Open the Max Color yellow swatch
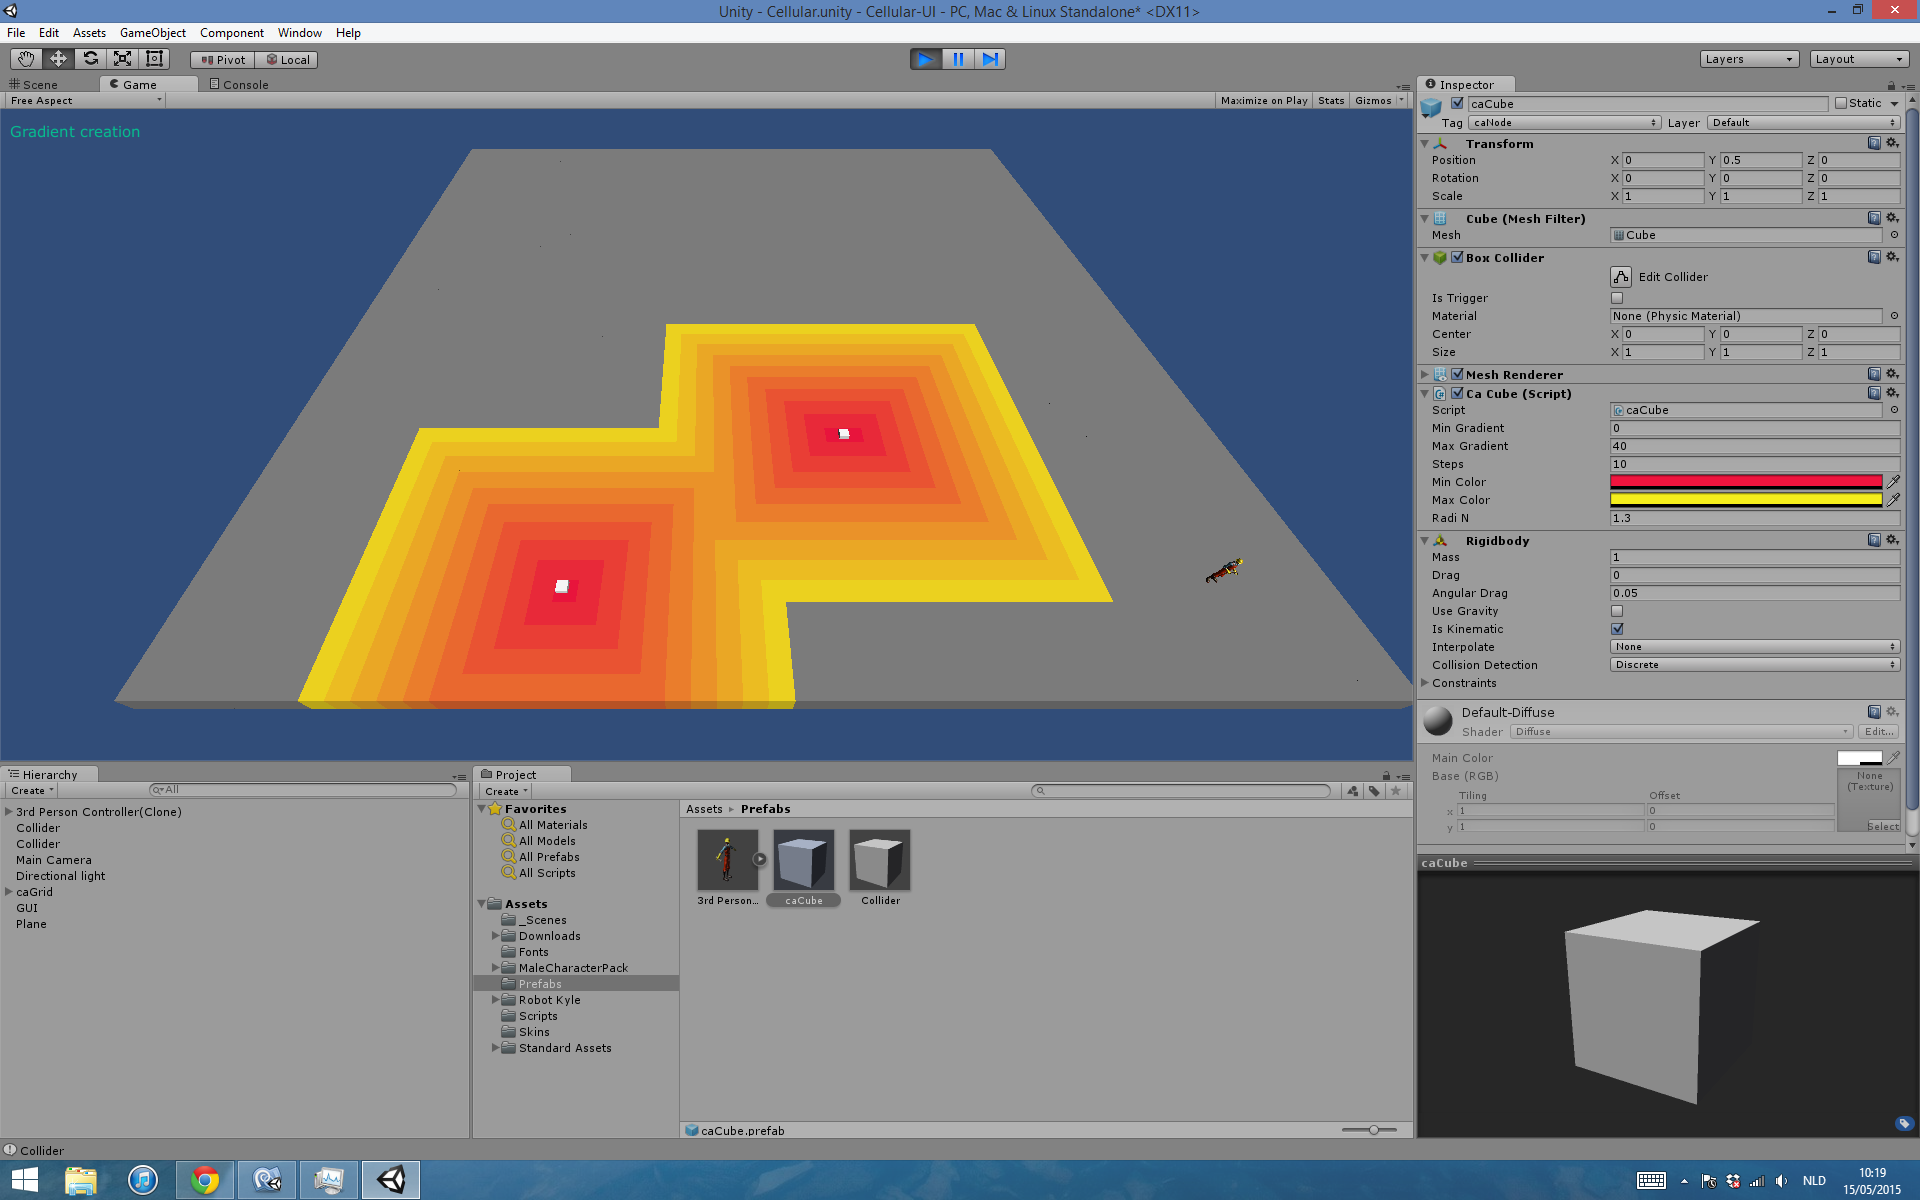Viewport: 1920px width, 1200px height. coord(1746,500)
